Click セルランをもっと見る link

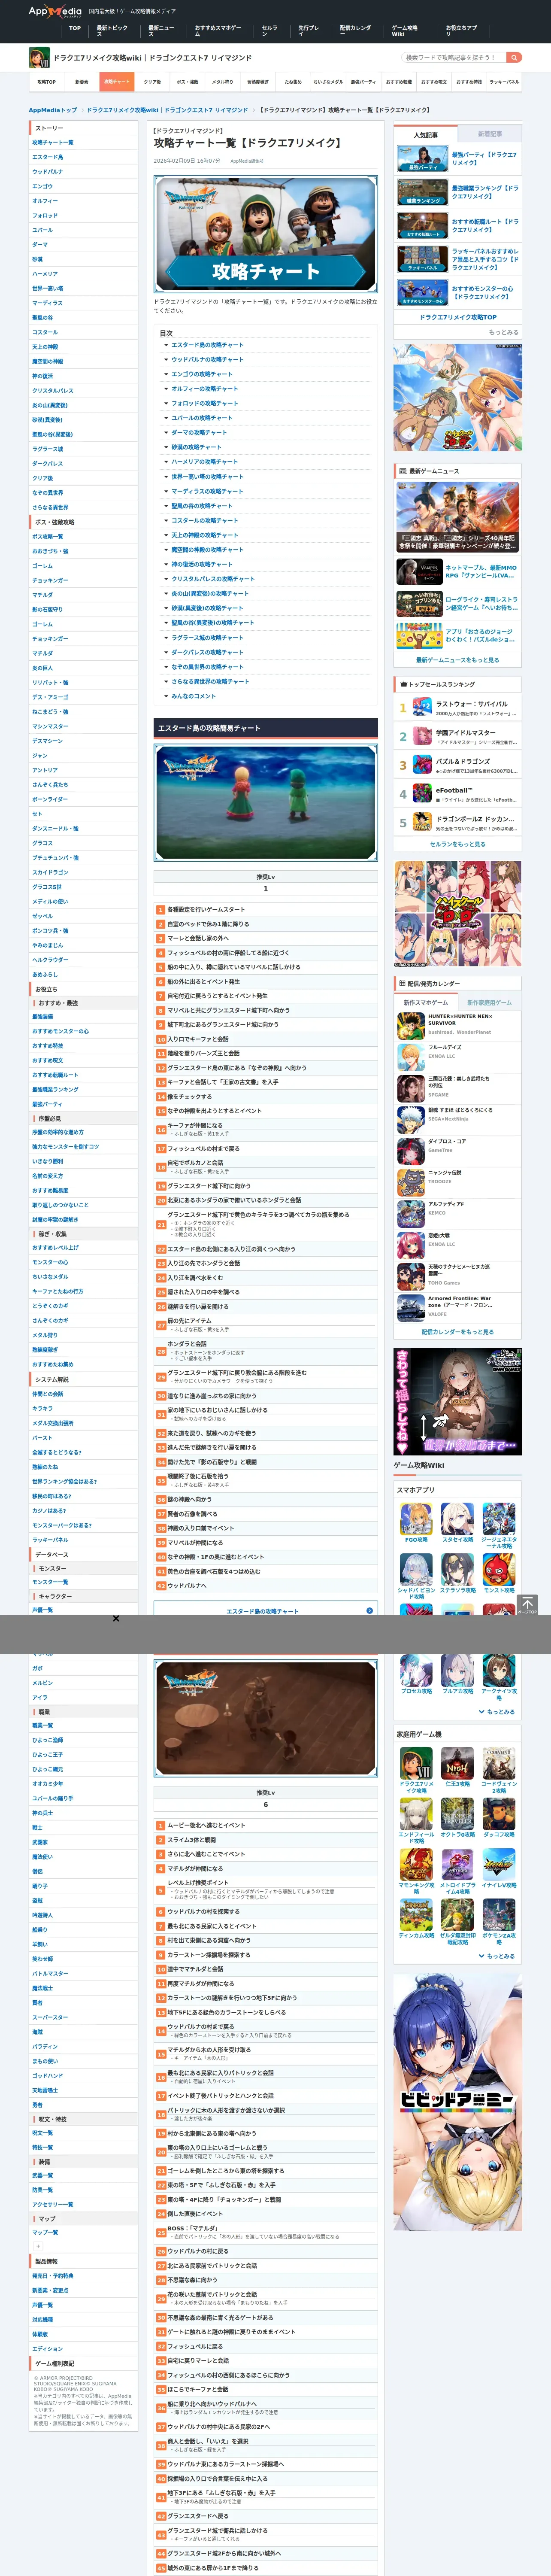point(458,844)
